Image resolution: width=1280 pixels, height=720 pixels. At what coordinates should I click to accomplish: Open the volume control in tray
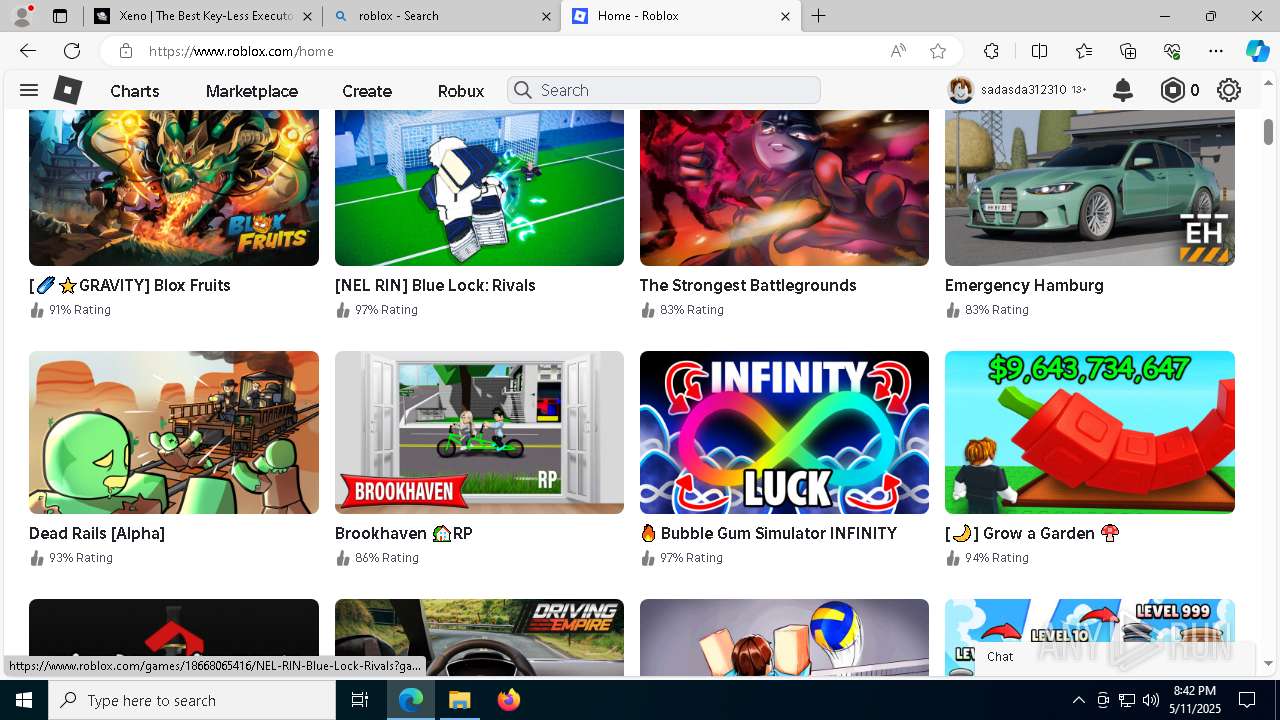tap(1151, 700)
